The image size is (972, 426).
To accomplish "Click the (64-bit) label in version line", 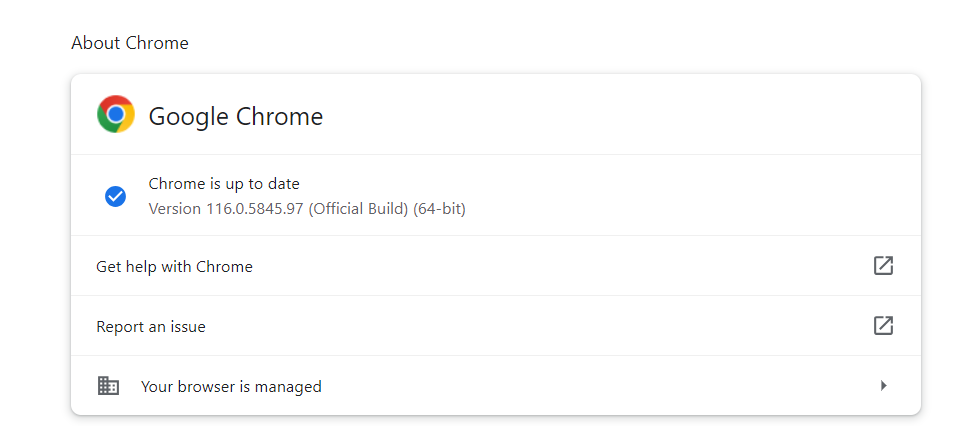I will [440, 209].
